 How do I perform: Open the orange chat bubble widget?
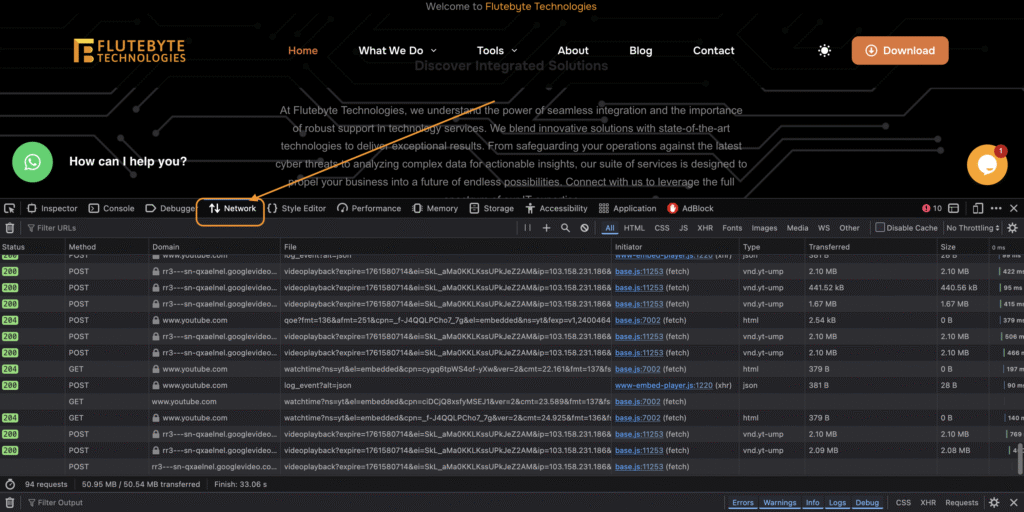(987, 166)
